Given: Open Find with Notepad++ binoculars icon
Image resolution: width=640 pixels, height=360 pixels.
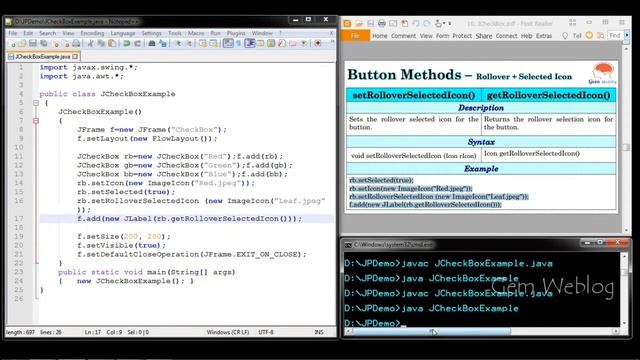Looking at the screenshot, I should click(152, 43).
